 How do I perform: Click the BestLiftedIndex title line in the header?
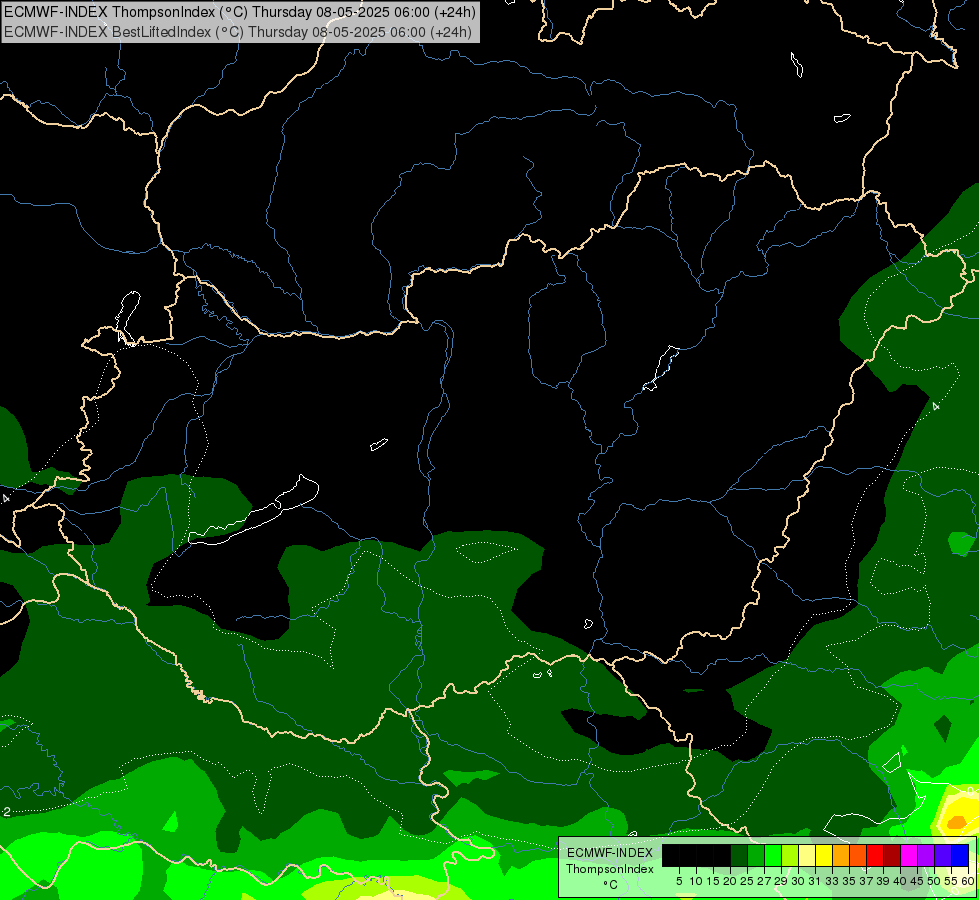click(238, 32)
